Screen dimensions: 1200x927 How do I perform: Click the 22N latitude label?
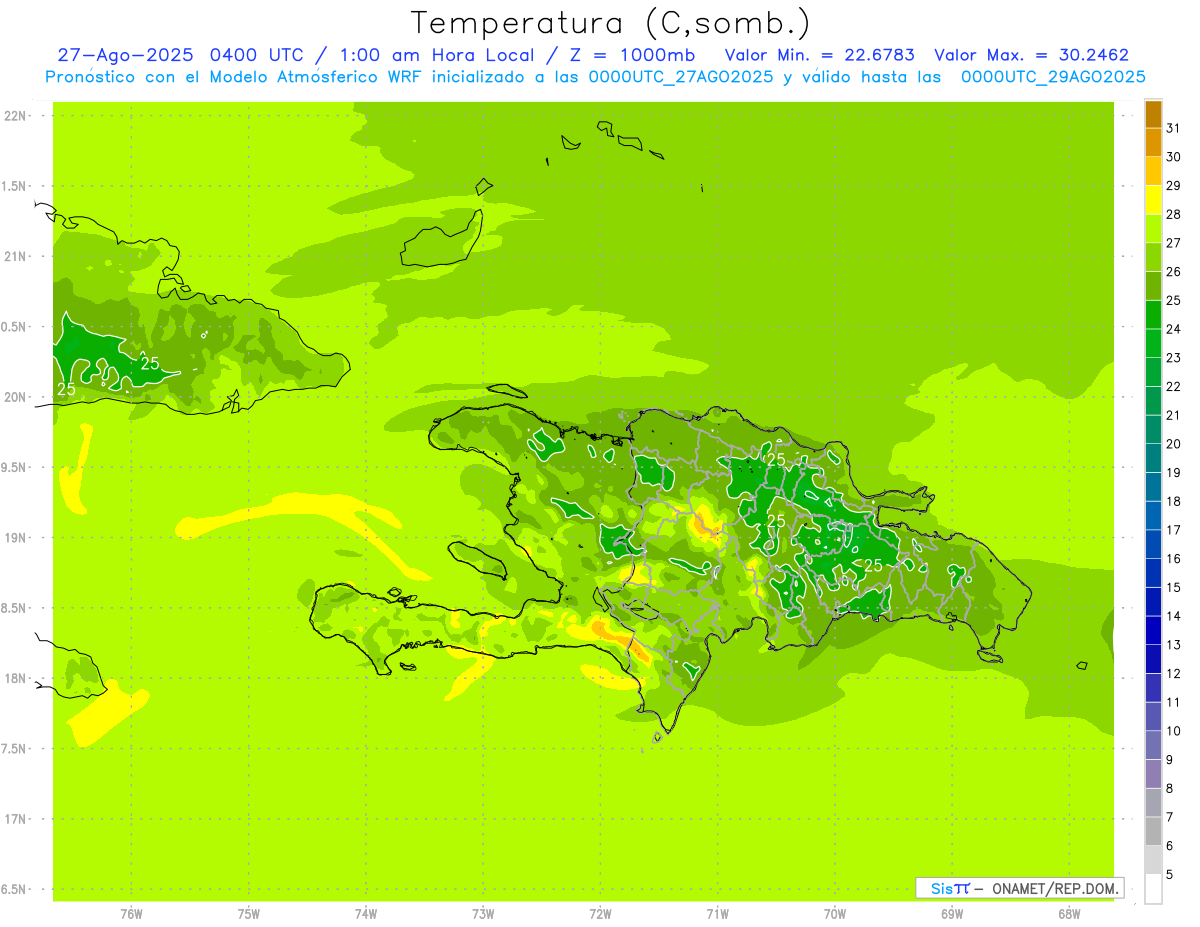point(16,116)
